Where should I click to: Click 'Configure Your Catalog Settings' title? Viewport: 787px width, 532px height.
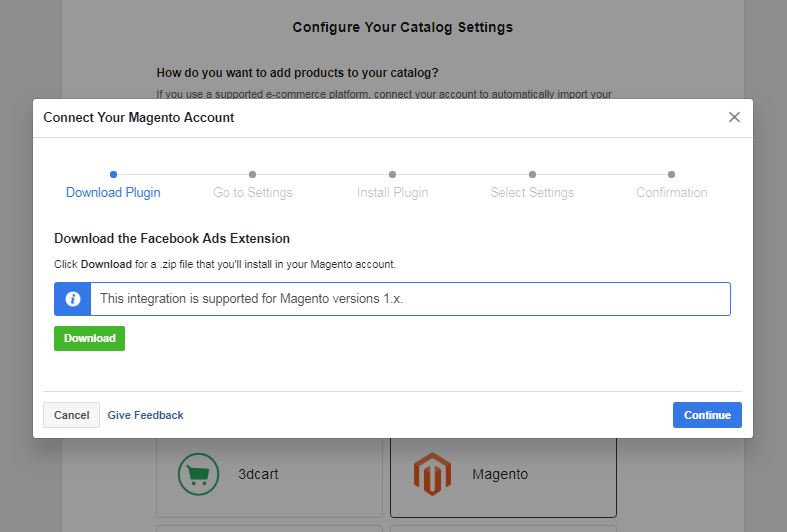pyautogui.click(x=403, y=27)
